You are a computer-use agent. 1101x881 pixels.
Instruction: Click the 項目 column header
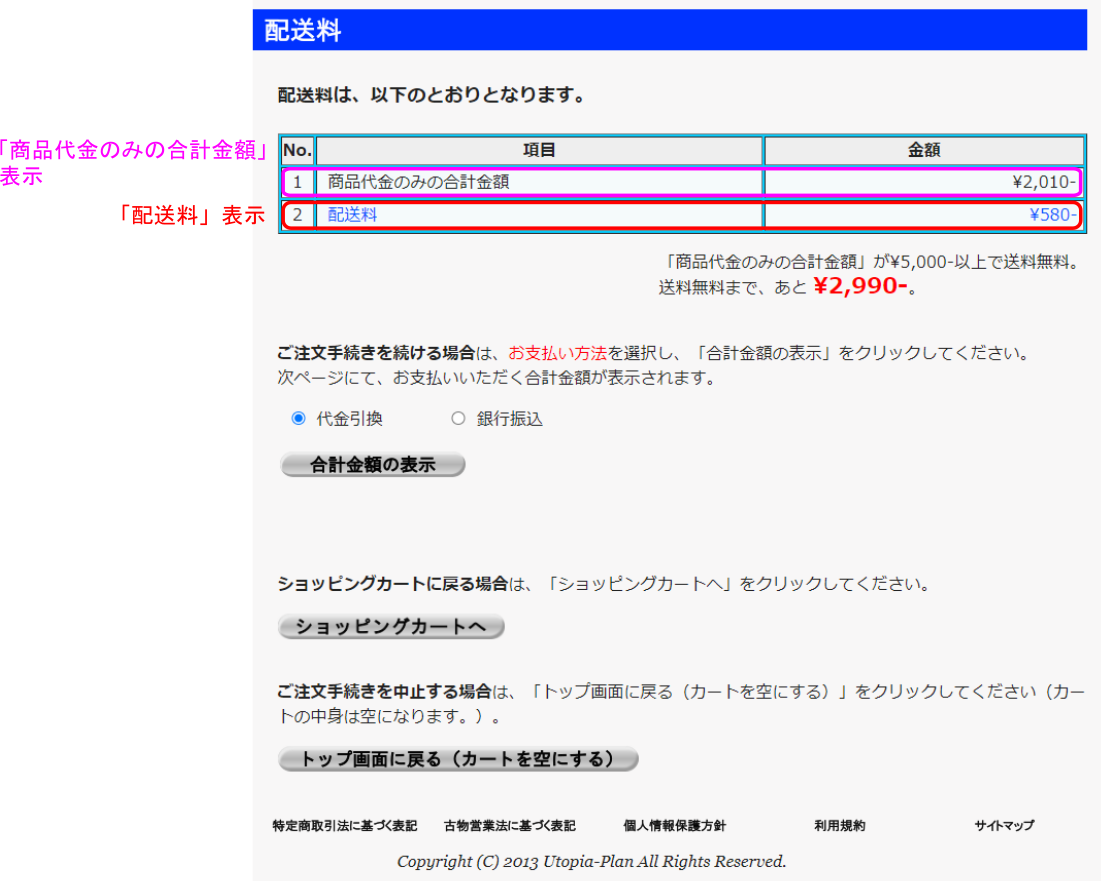(x=539, y=150)
